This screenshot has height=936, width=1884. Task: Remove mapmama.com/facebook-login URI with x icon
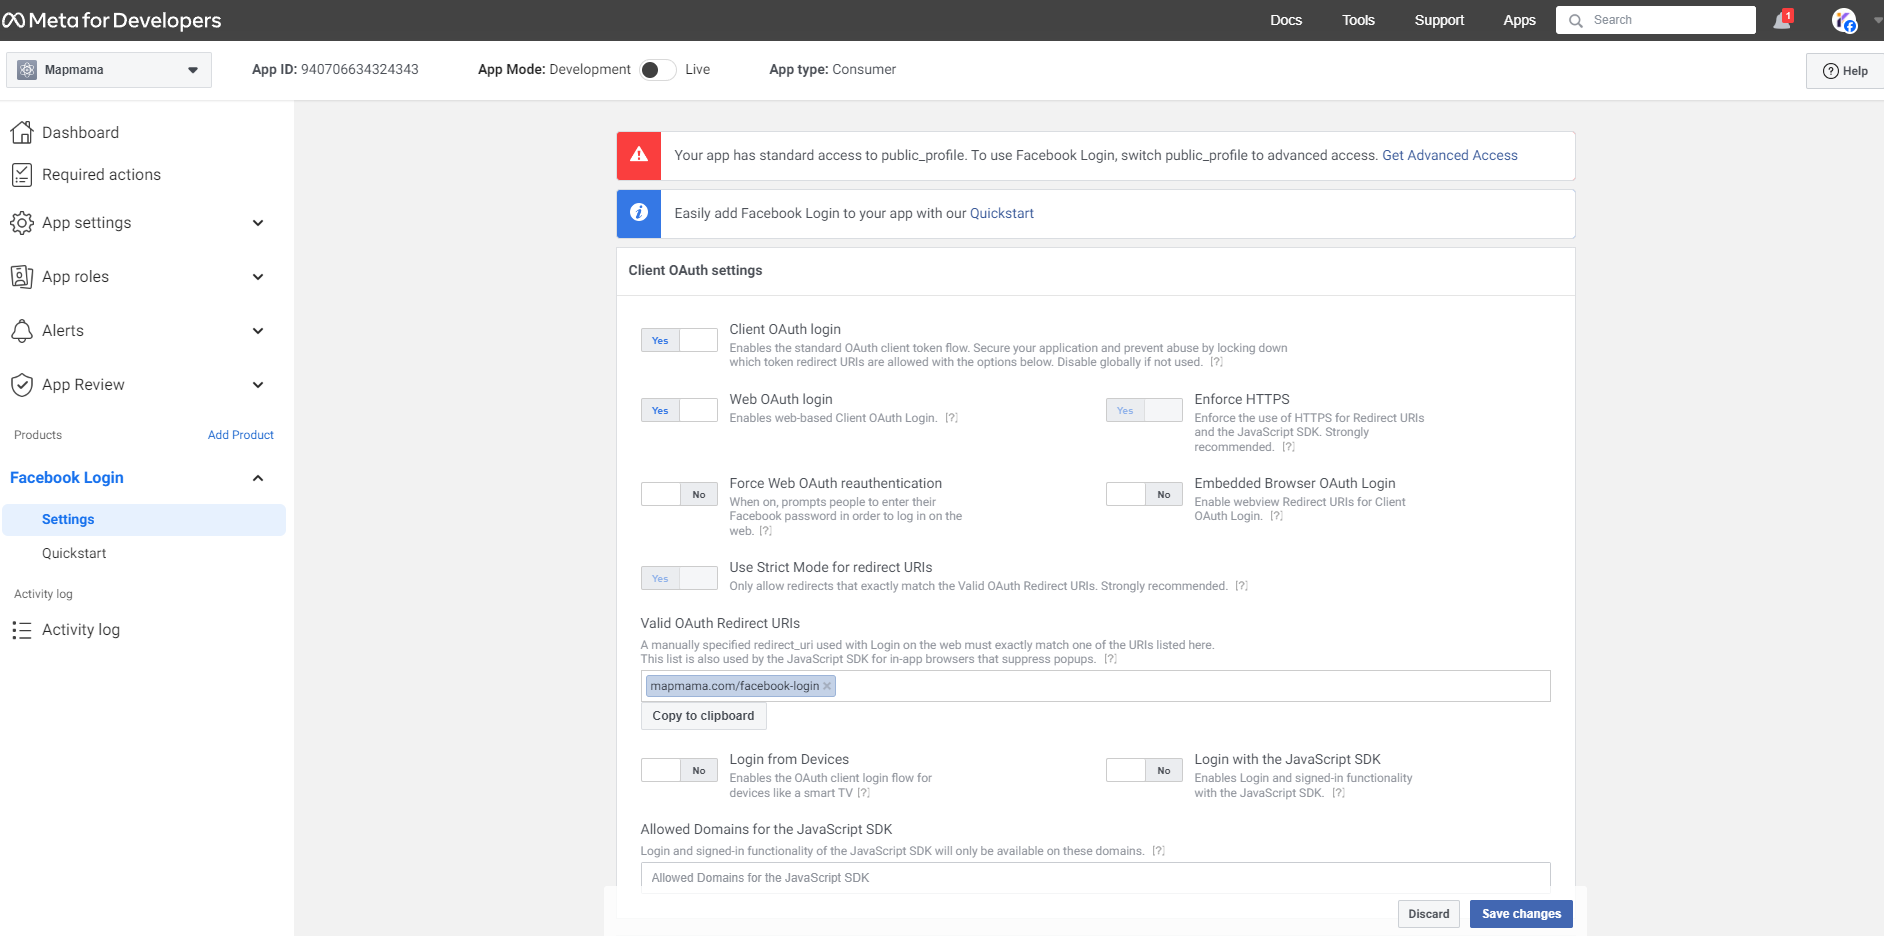[x=827, y=686]
